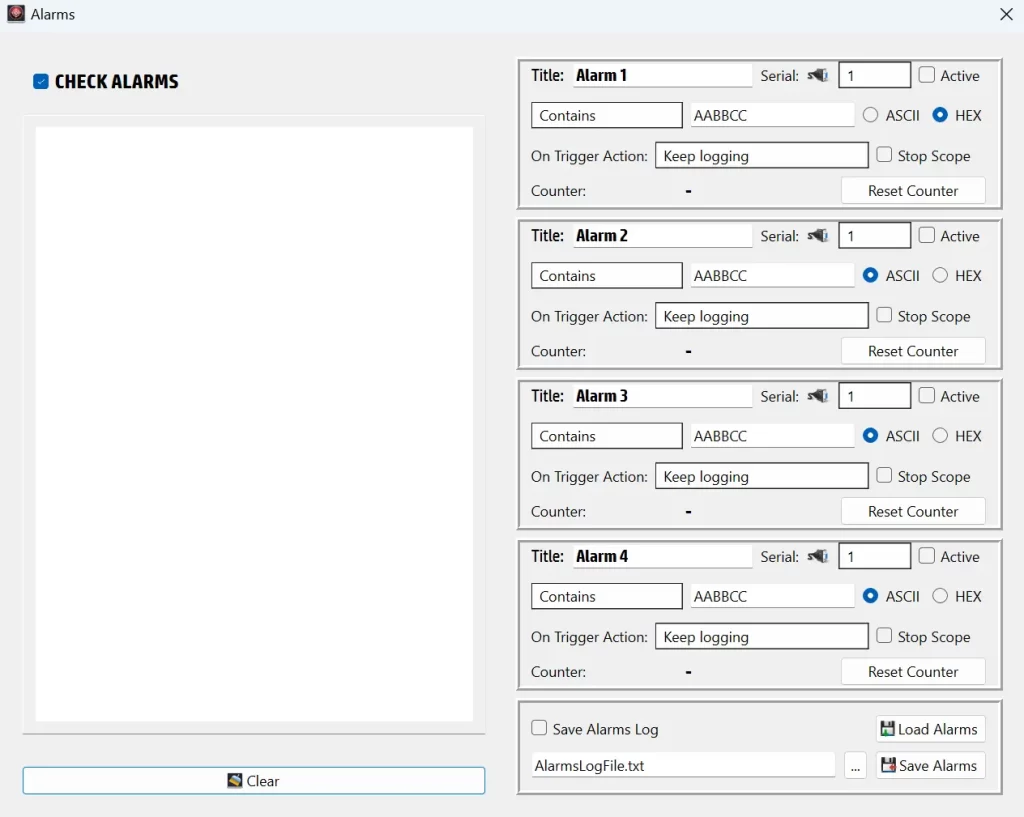Image resolution: width=1024 pixels, height=817 pixels.
Task: Tick Stop Scope for Alarm 2
Action: pyautogui.click(x=884, y=315)
